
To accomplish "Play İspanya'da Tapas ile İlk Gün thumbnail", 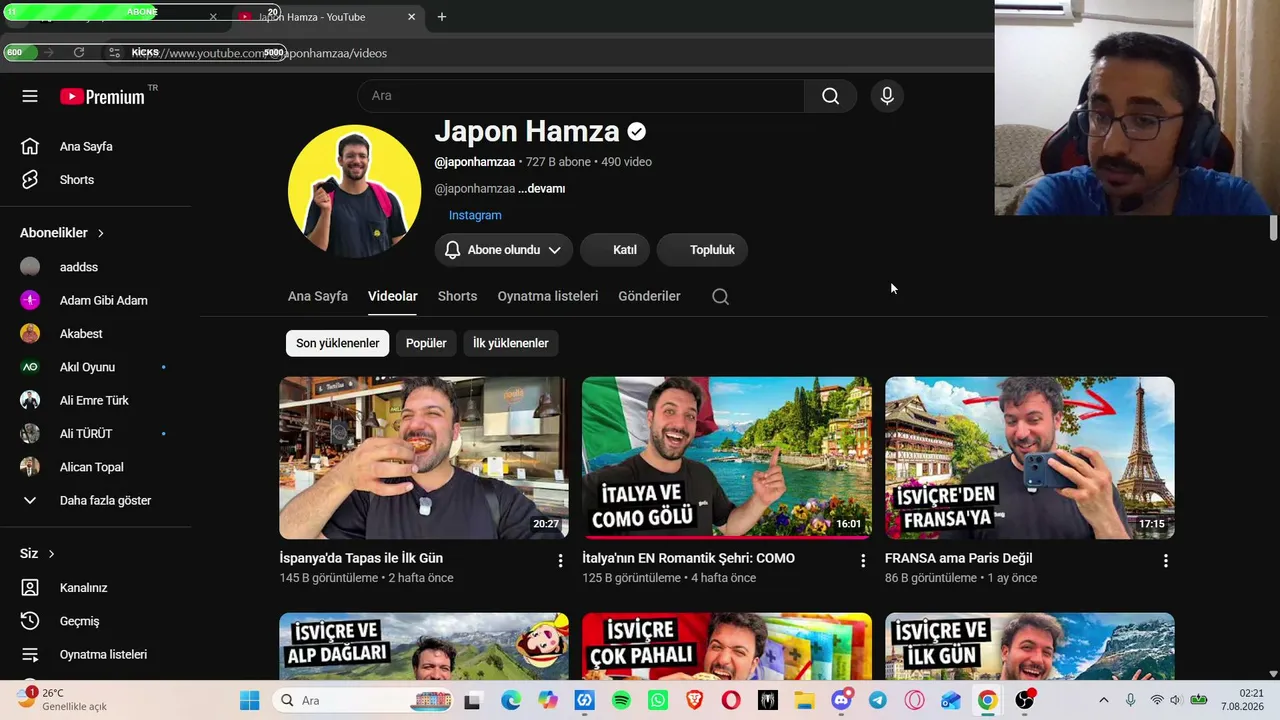I will (424, 458).
